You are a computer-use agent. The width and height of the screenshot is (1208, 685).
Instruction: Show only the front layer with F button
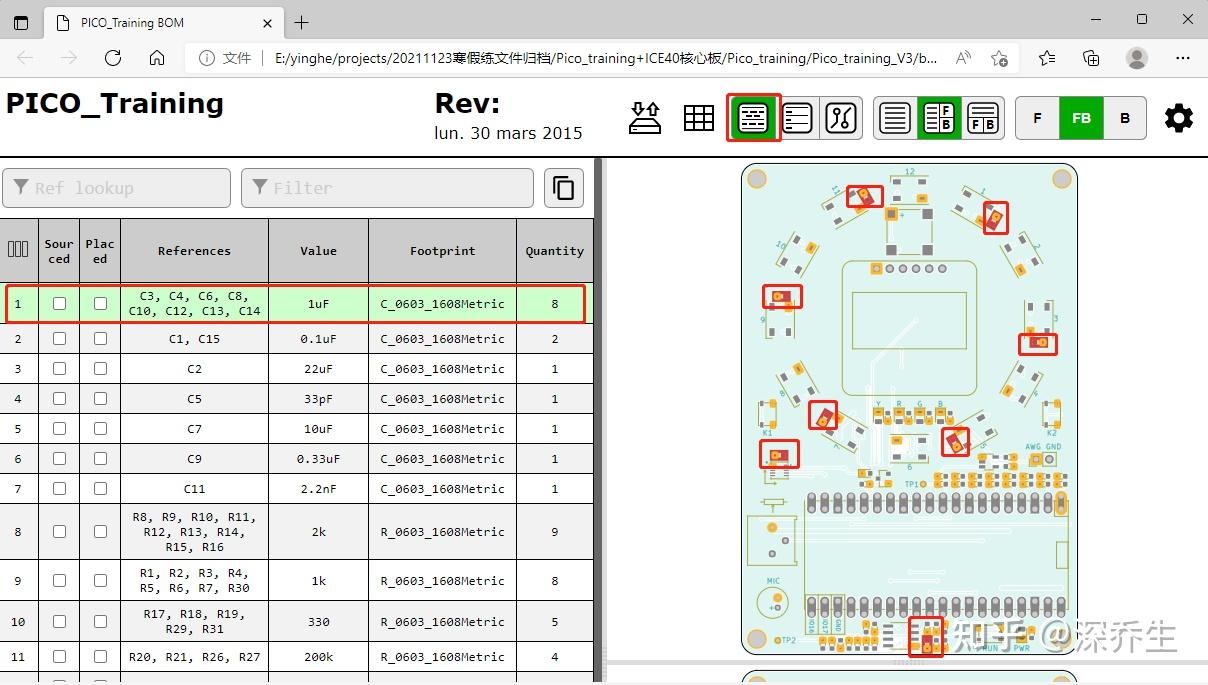[x=1037, y=117]
